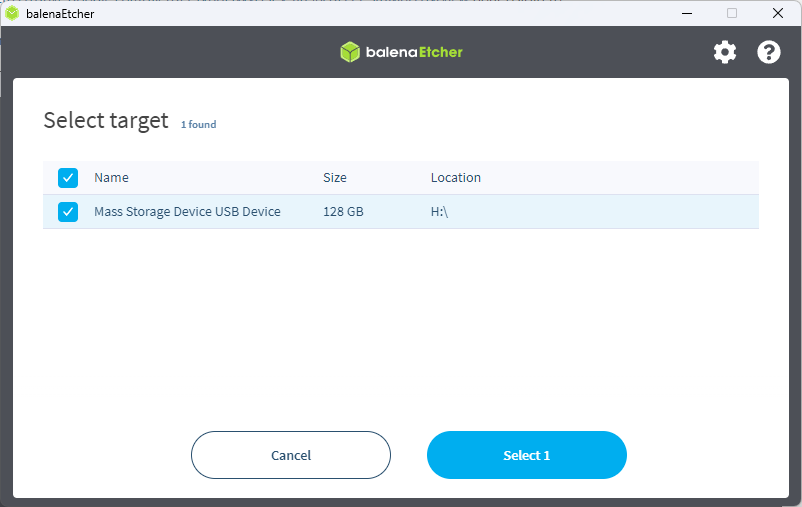The image size is (802, 507).
Task: Click the Select target heading
Action: click(x=106, y=121)
